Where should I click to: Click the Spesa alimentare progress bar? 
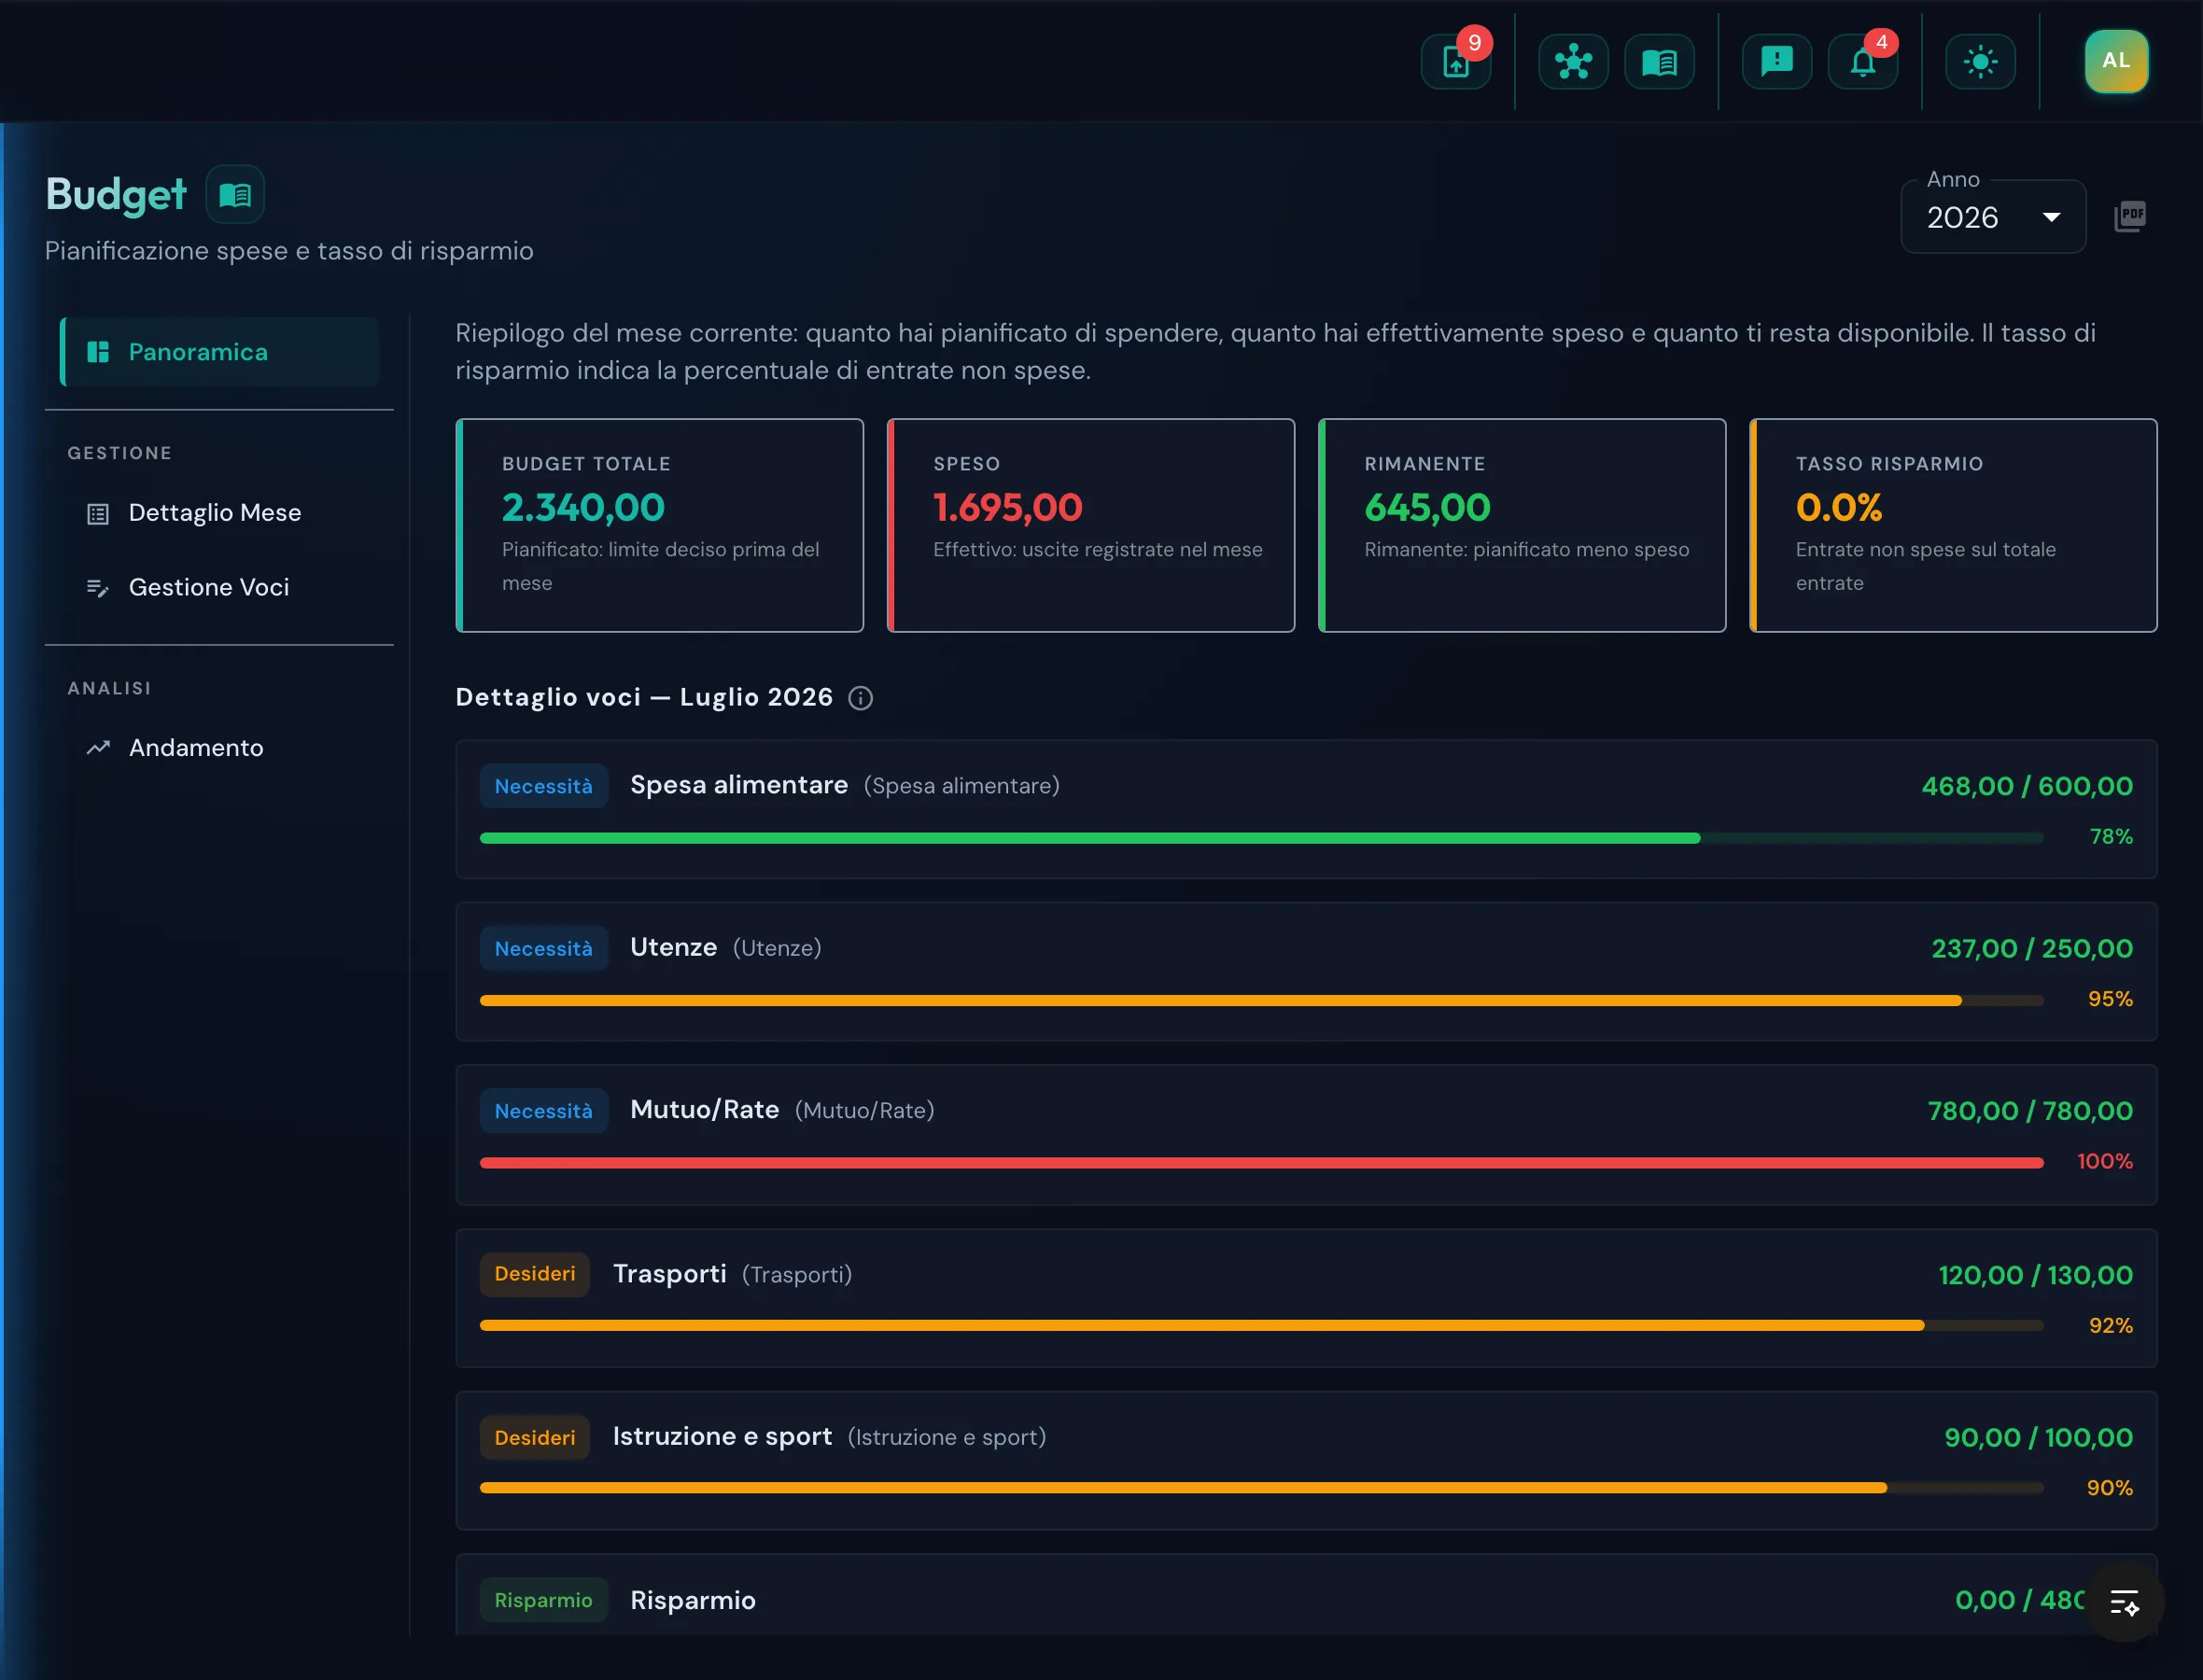(x=1261, y=838)
